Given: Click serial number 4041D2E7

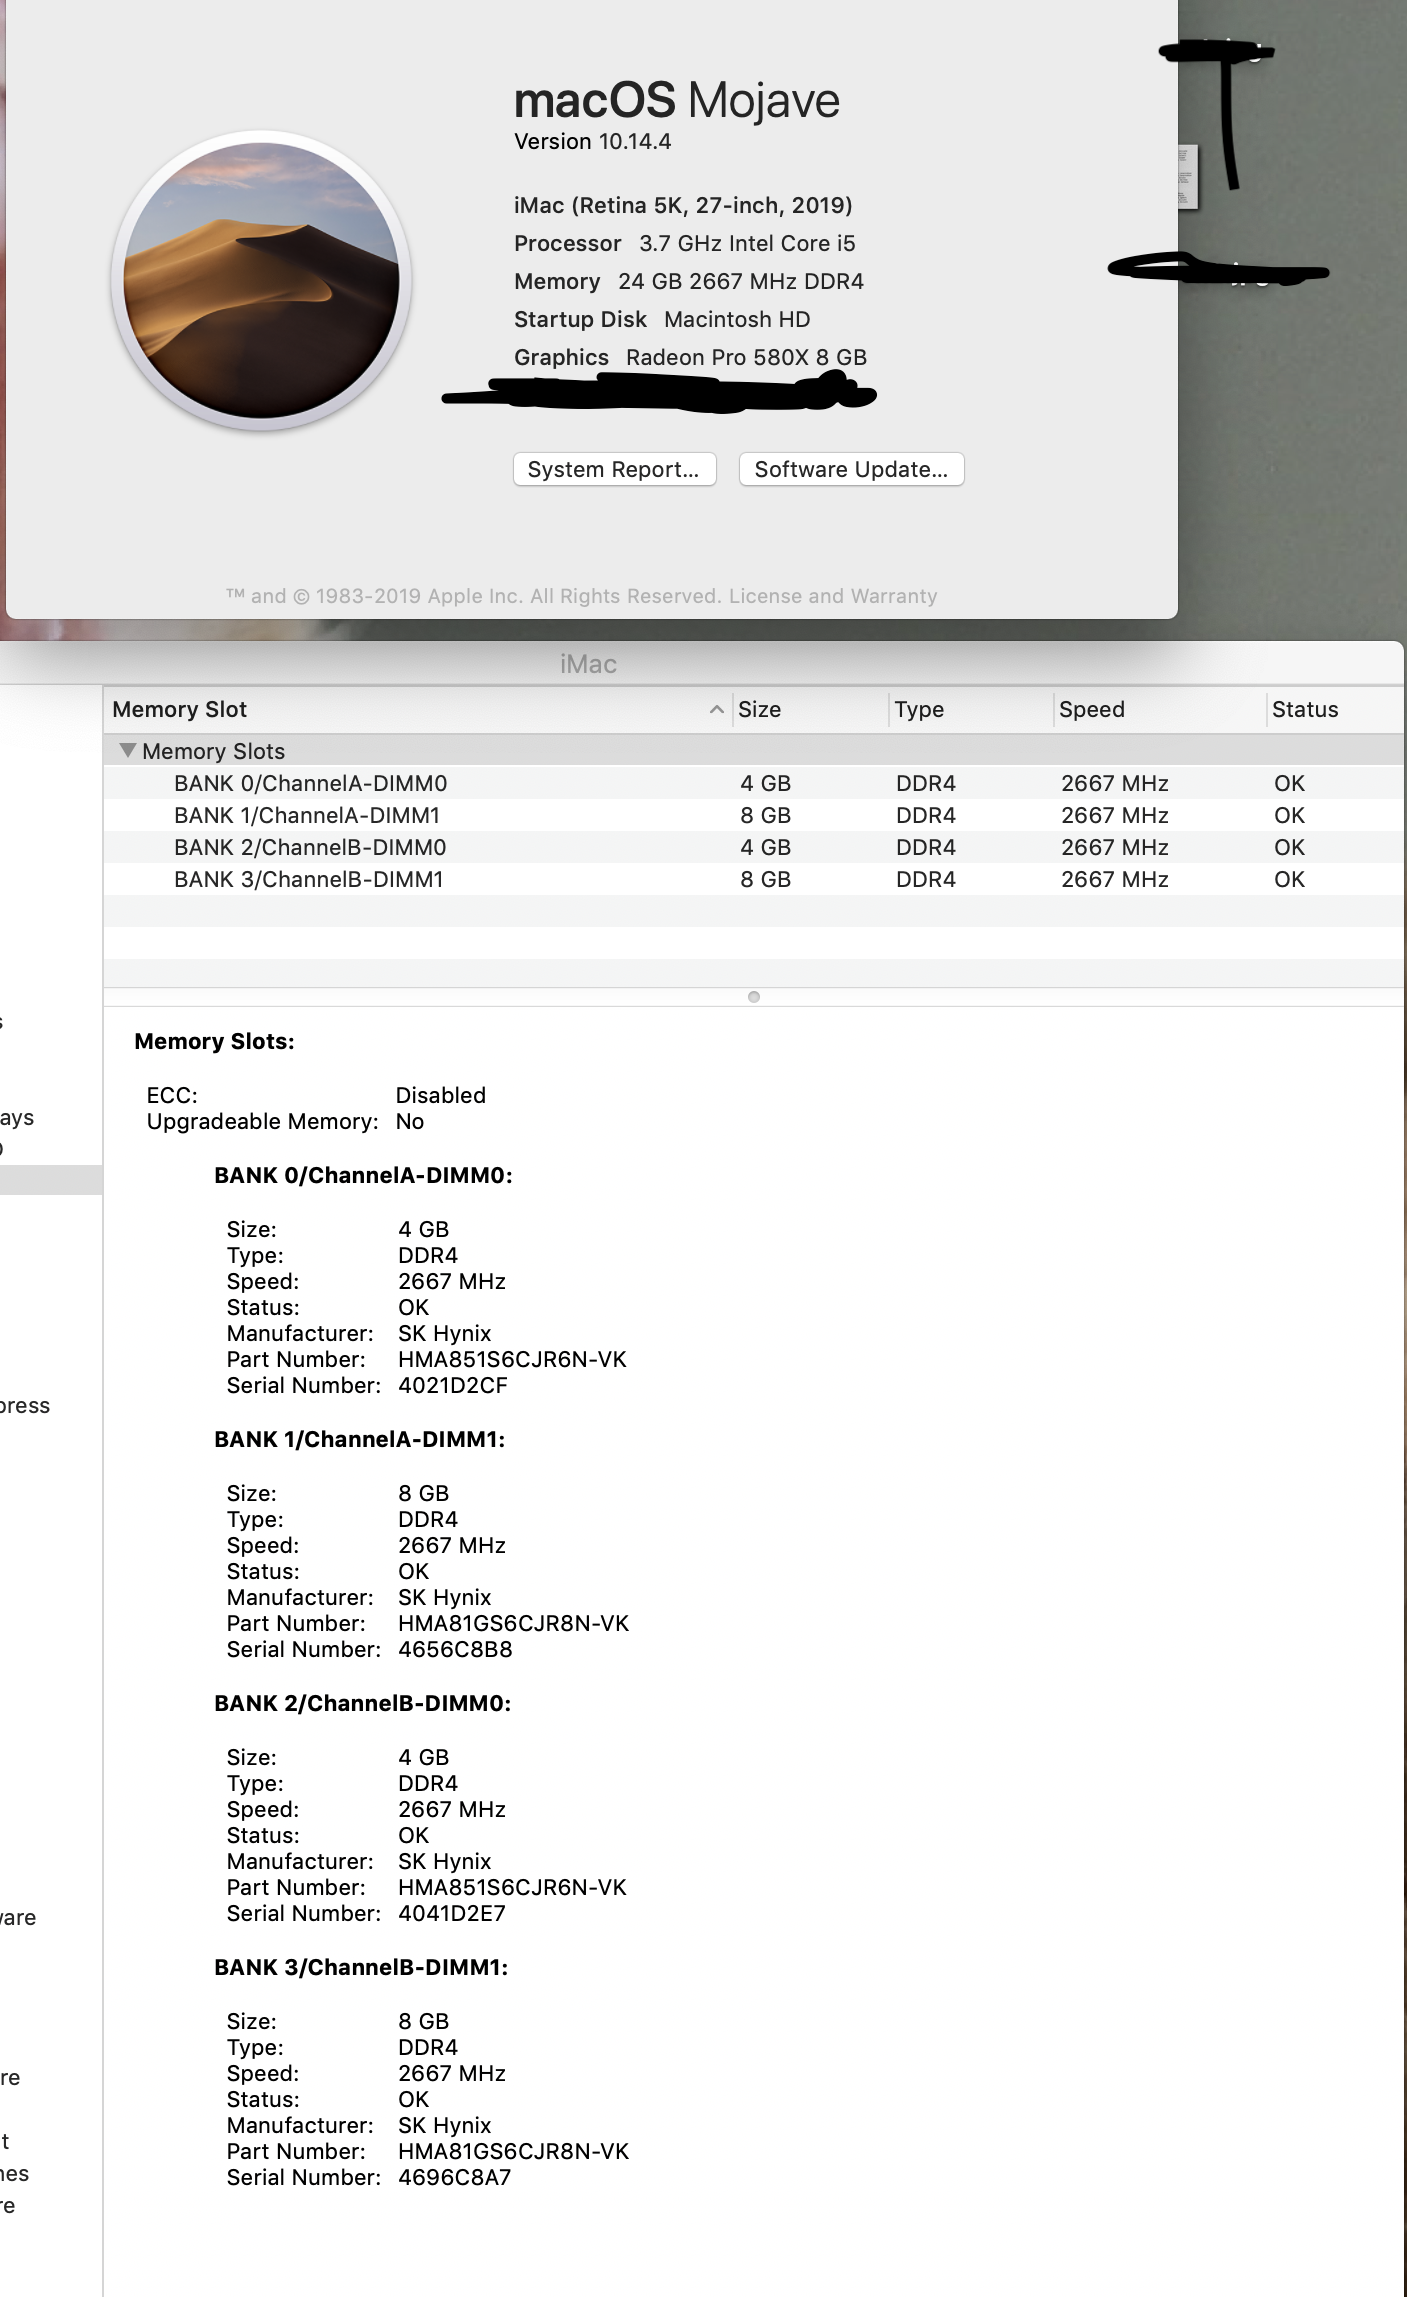Looking at the screenshot, I should pos(452,1913).
